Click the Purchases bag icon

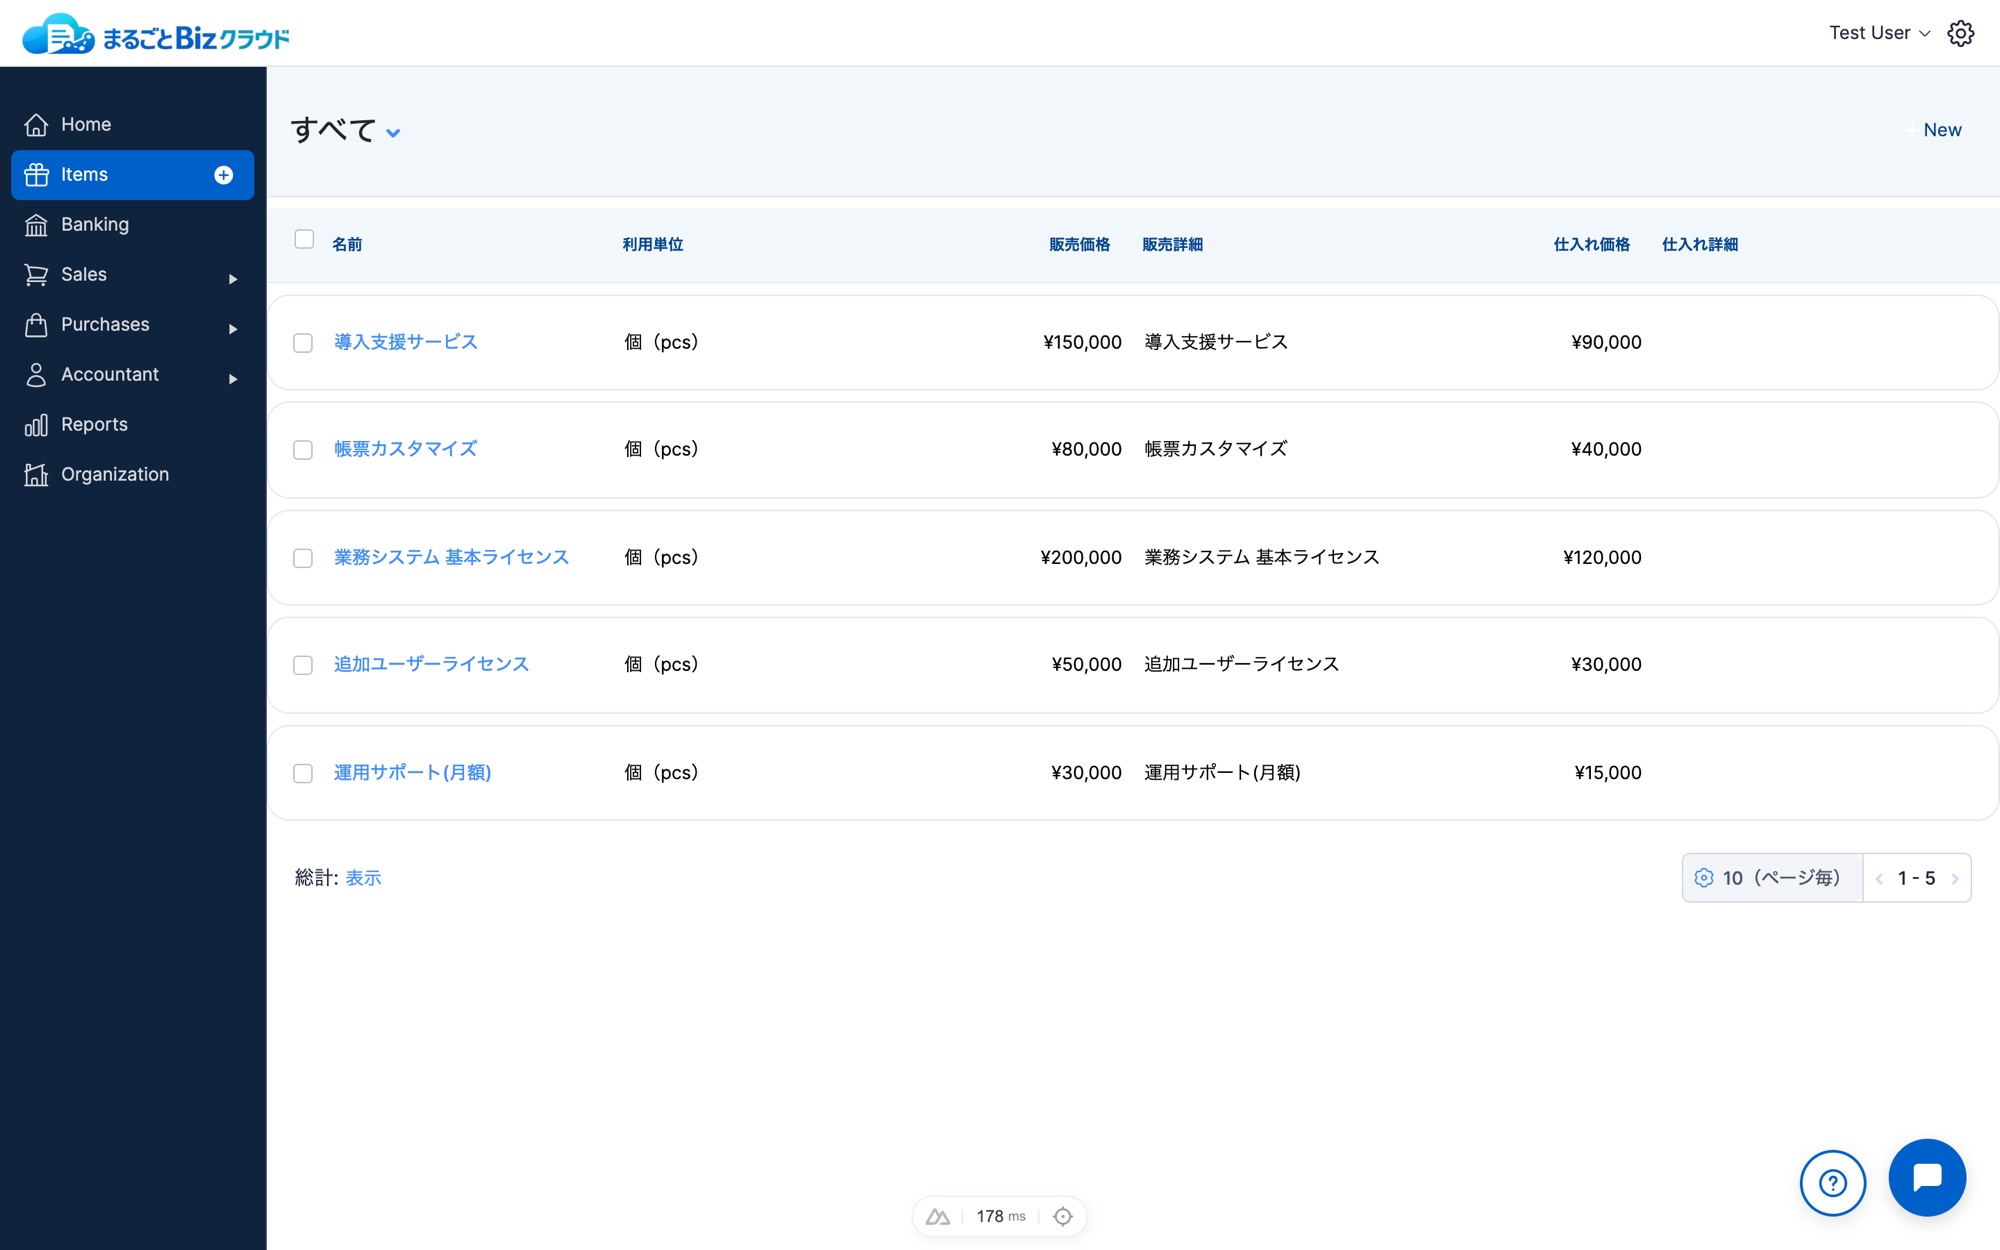36,325
